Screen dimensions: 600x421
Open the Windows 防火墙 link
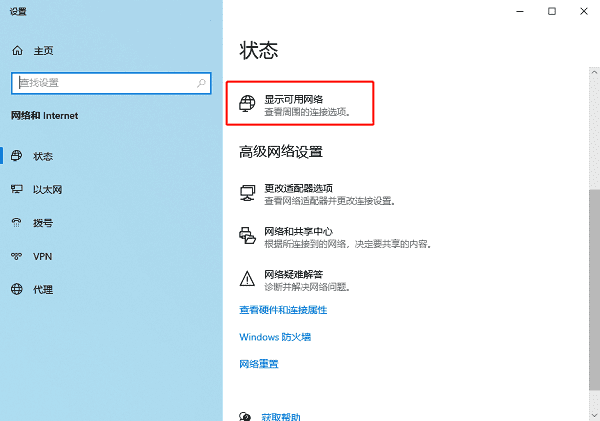click(275, 337)
